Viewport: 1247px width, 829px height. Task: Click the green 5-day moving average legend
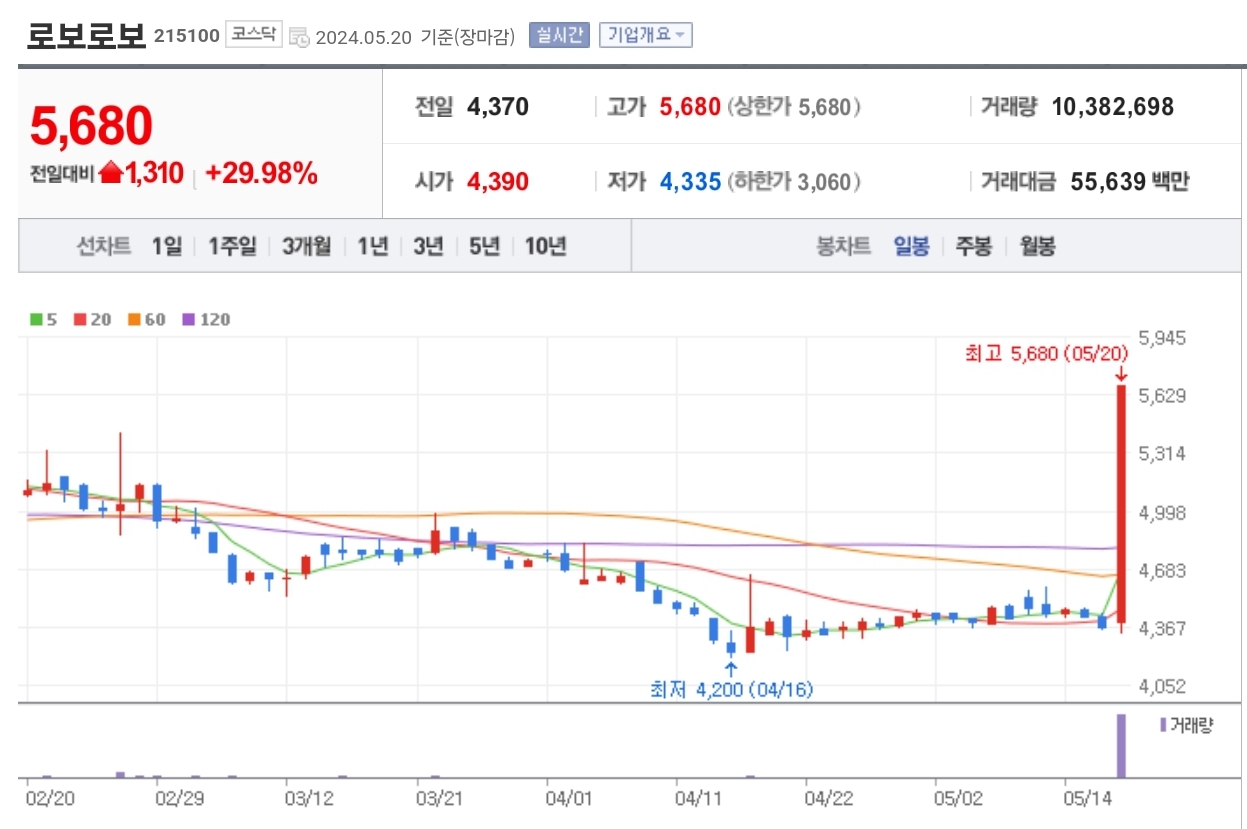pyautogui.click(x=44, y=320)
